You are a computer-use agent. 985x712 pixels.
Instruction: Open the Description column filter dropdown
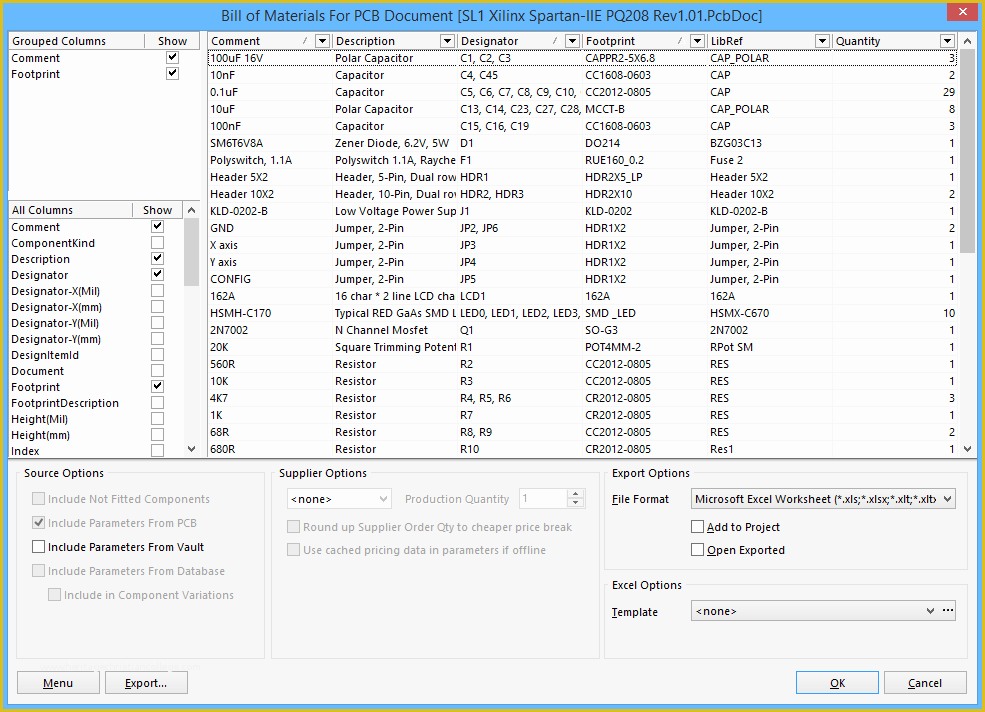[x=447, y=41]
